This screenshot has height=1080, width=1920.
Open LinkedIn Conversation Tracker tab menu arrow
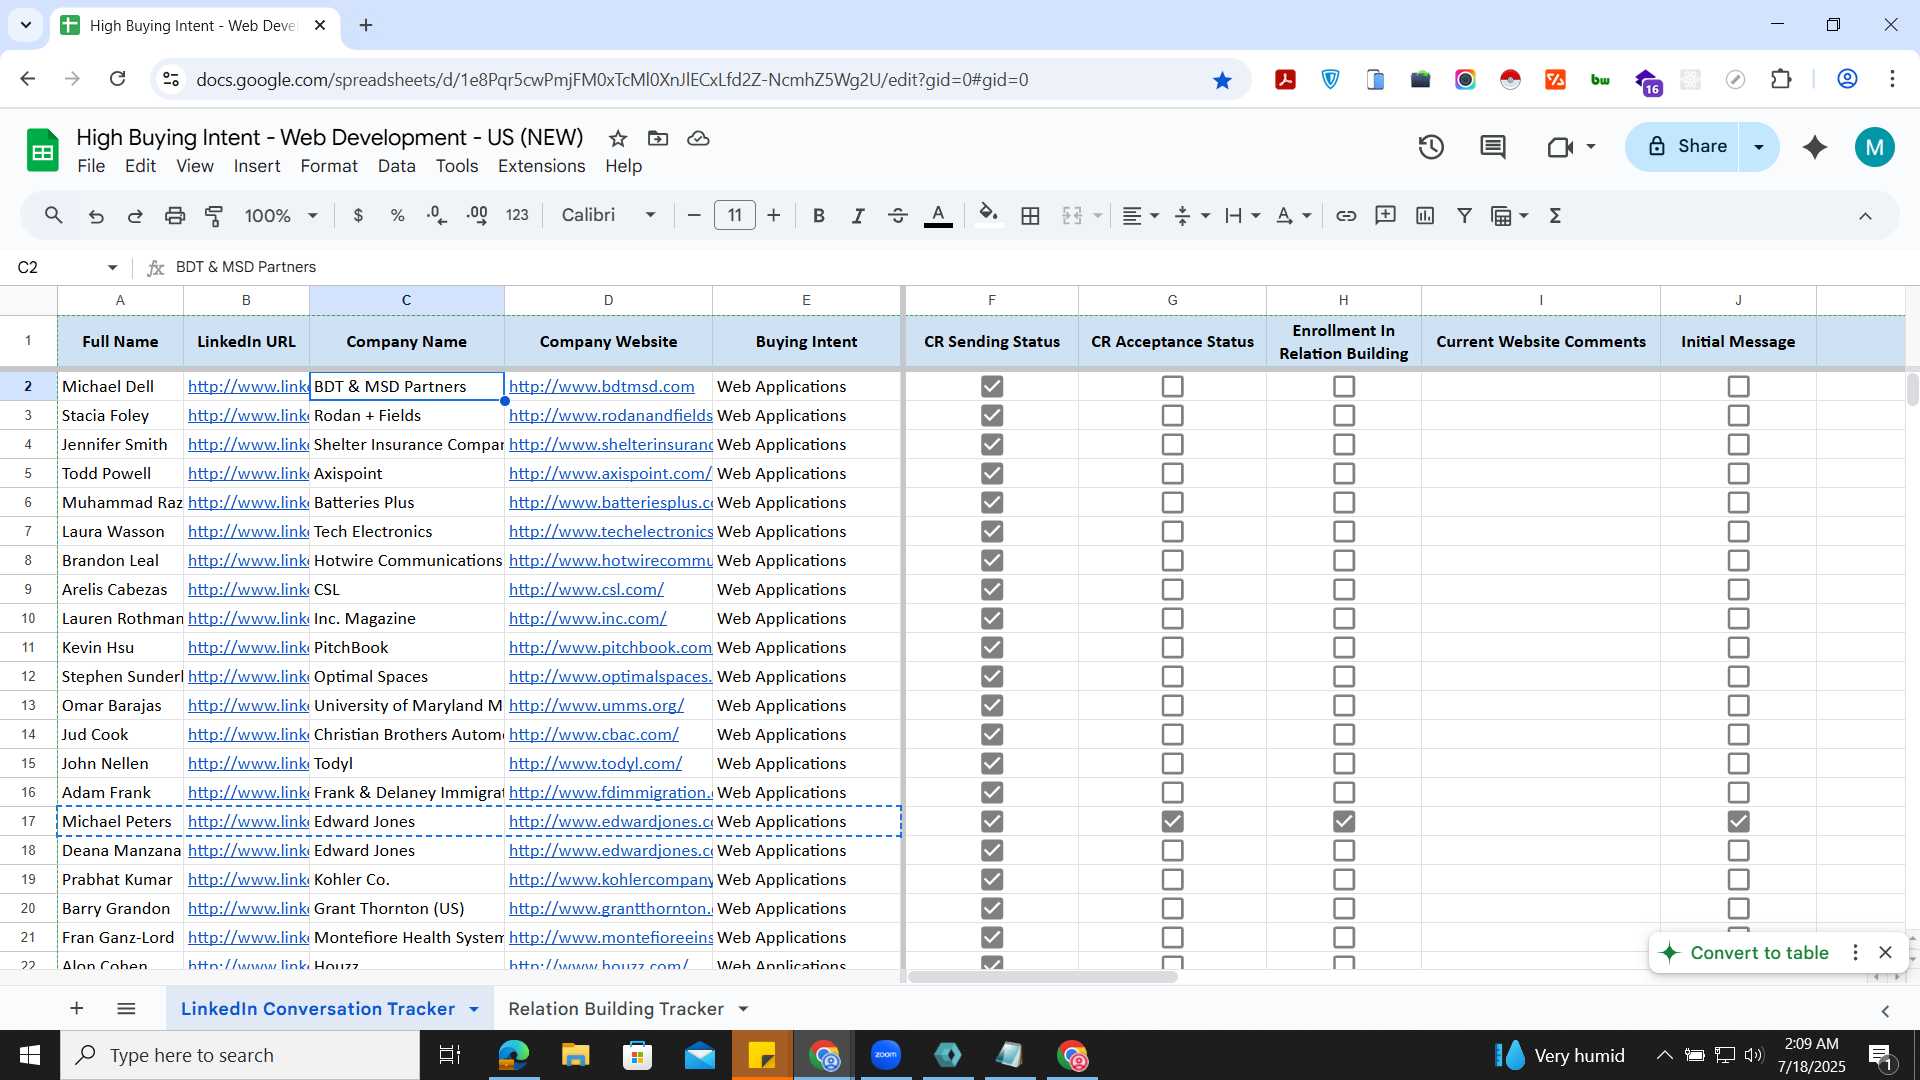click(474, 1009)
